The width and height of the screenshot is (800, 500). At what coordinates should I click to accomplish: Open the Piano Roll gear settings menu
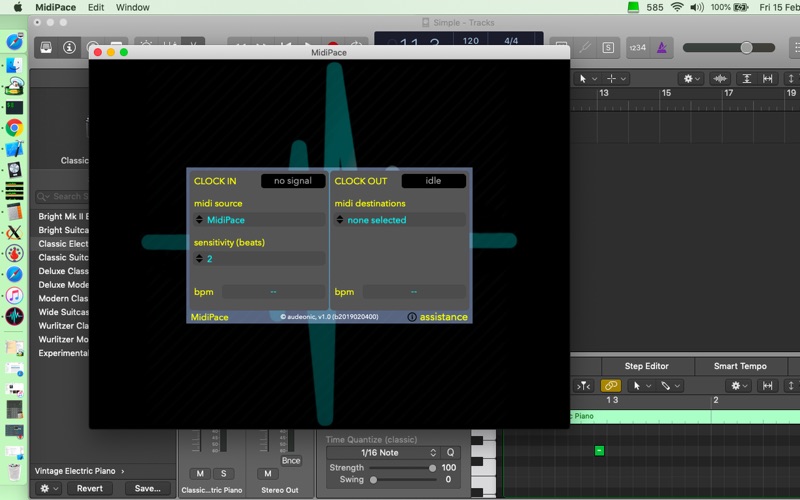(738, 386)
